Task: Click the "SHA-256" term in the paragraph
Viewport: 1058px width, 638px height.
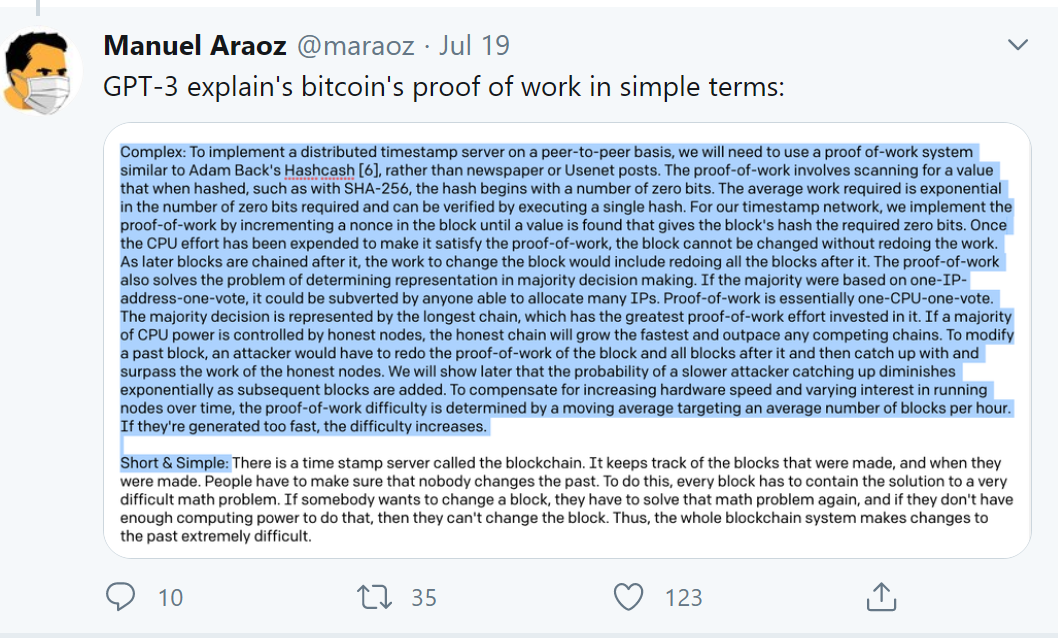Action: coord(373,188)
